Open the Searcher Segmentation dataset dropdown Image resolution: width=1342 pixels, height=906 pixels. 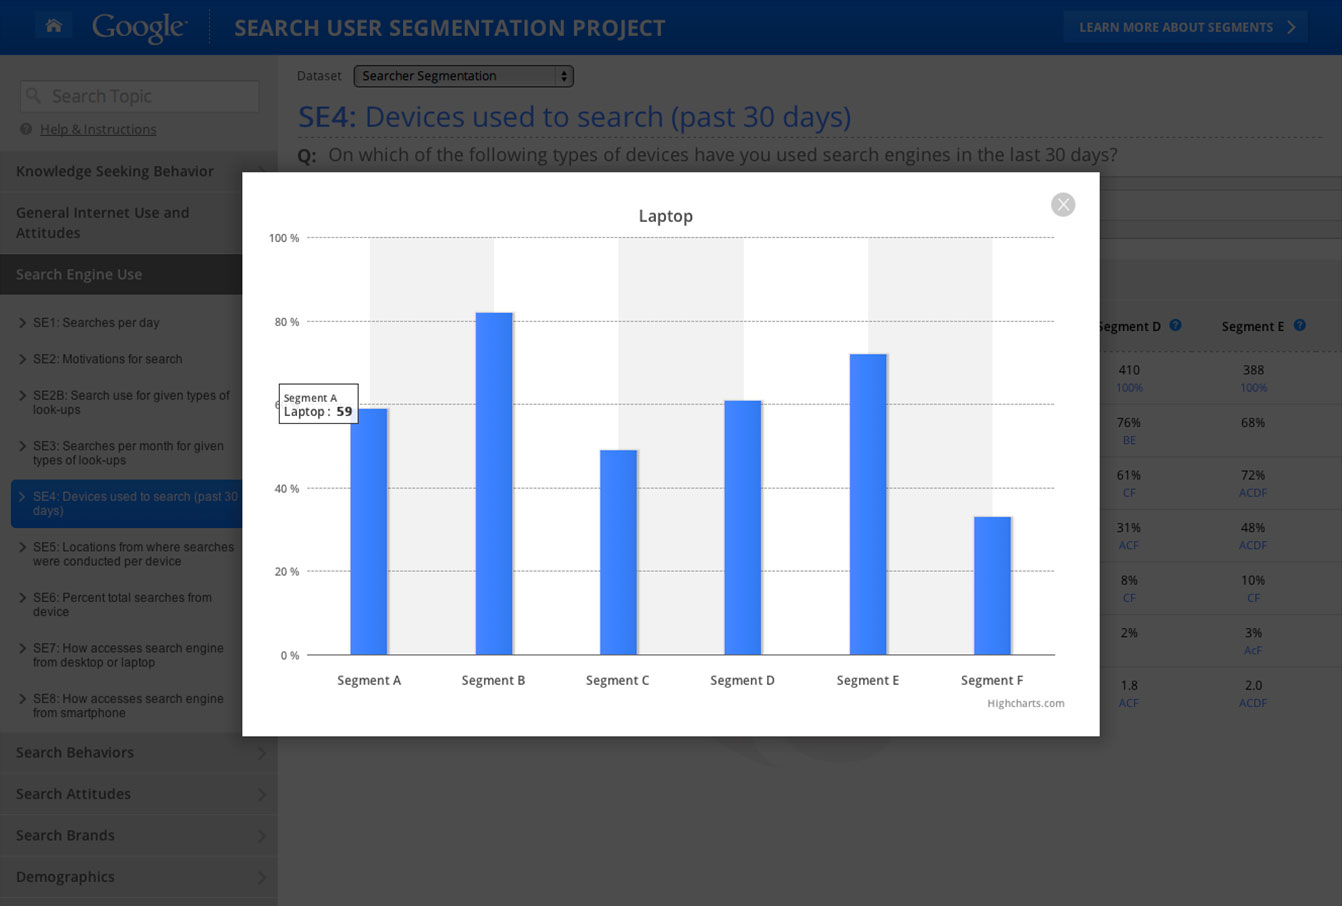pyautogui.click(x=463, y=76)
